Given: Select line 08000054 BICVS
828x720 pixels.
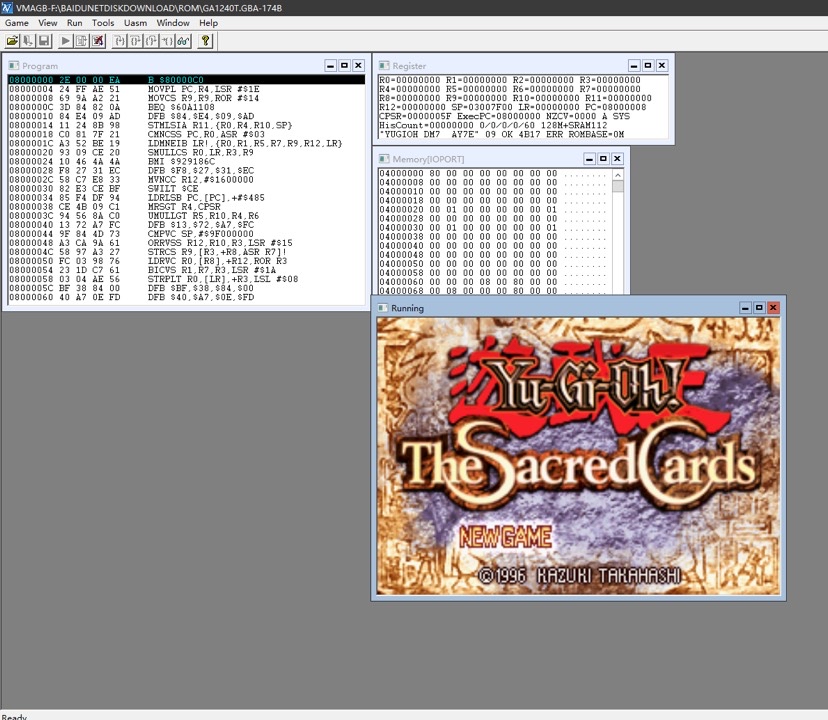Looking at the screenshot, I should point(186,270).
